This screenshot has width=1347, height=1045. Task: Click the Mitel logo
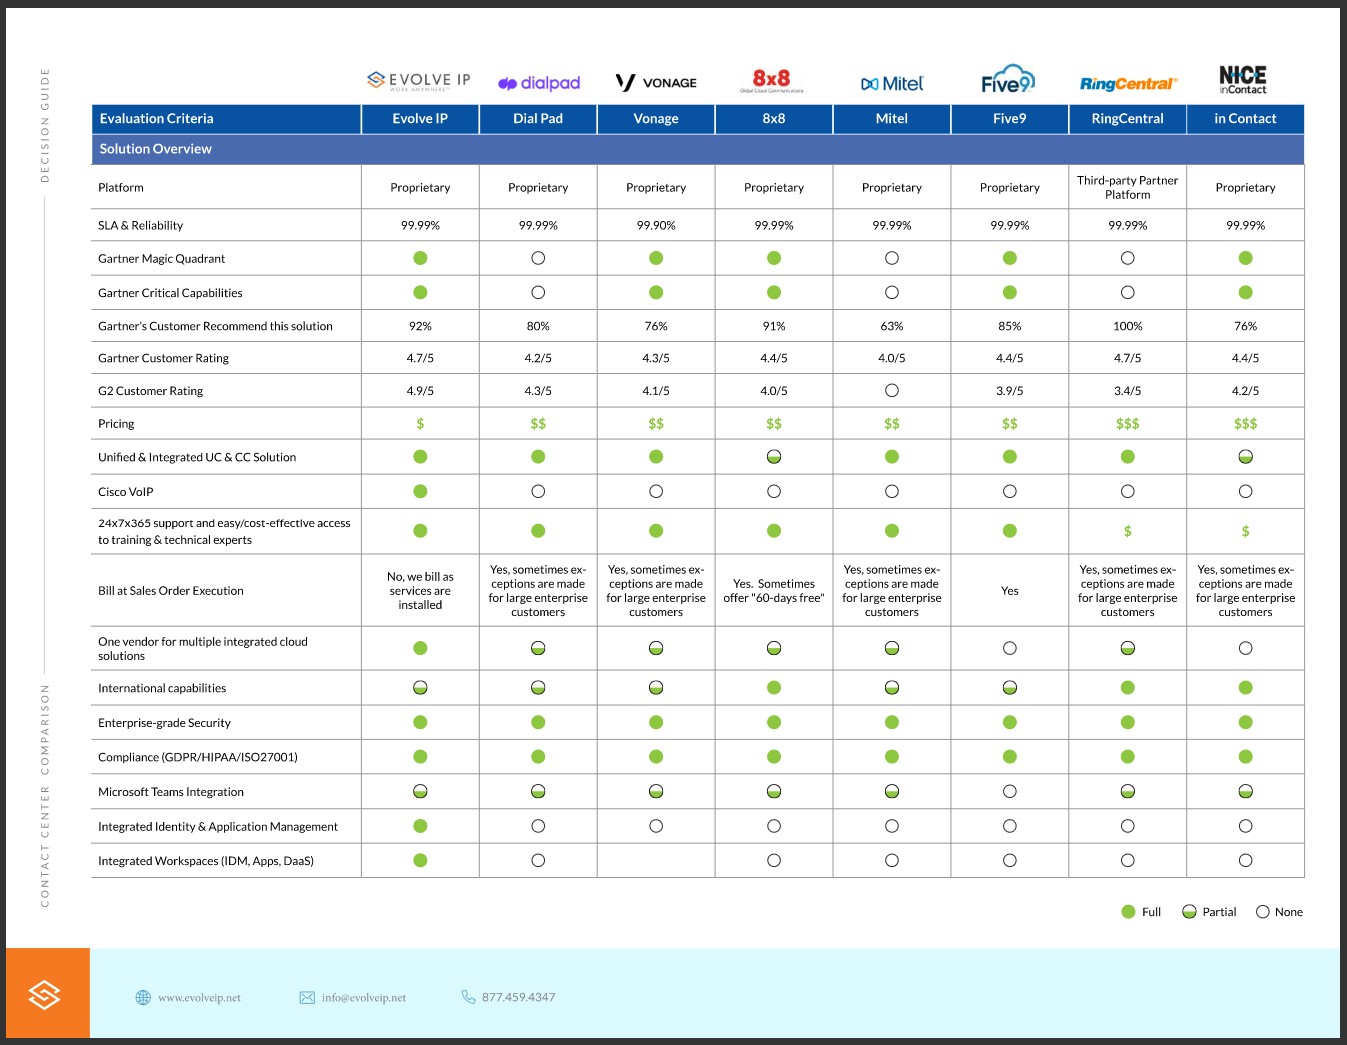pyautogui.click(x=892, y=84)
